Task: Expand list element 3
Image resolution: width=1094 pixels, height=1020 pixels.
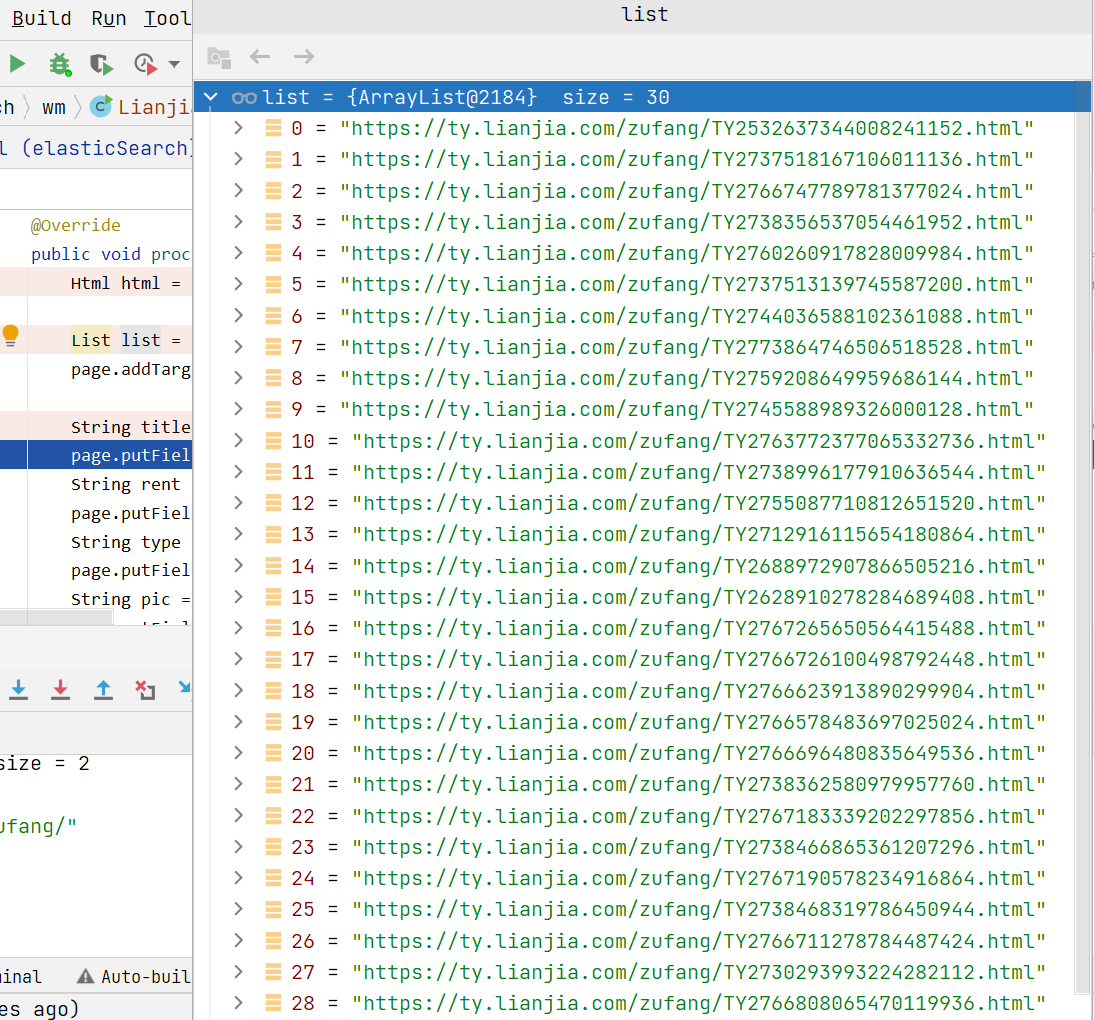Action: click(239, 222)
